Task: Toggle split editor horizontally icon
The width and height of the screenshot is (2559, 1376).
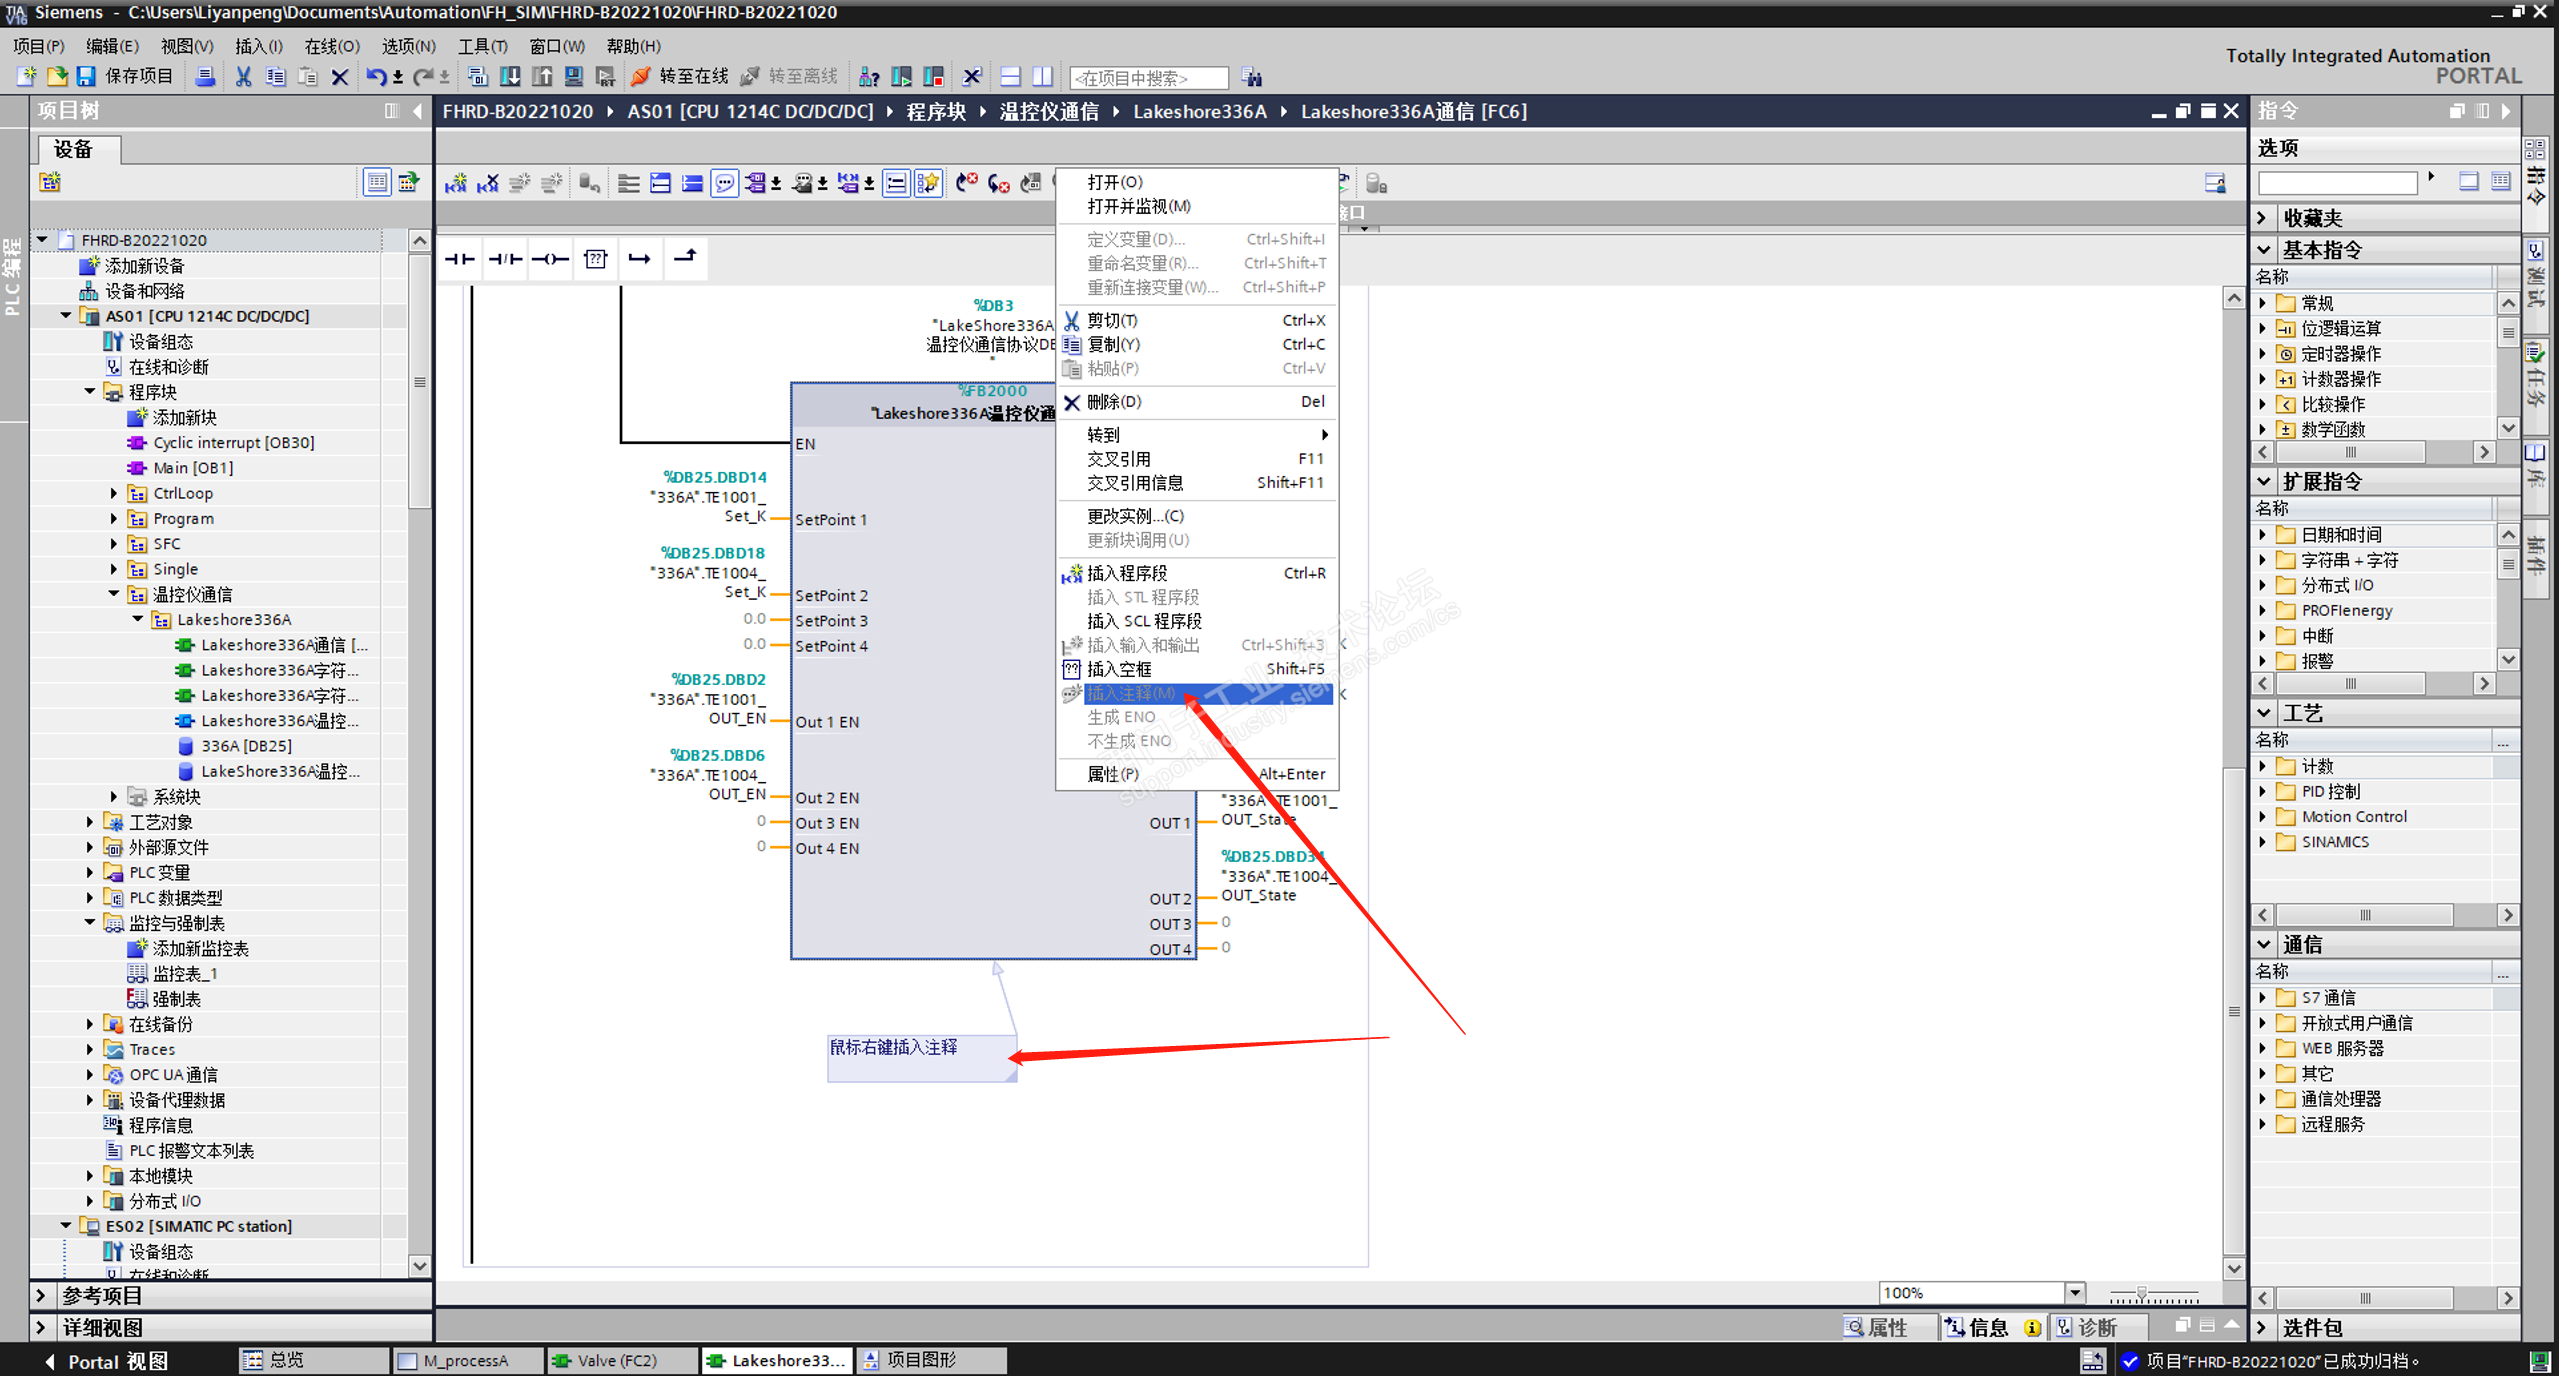Action: click(x=1010, y=77)
